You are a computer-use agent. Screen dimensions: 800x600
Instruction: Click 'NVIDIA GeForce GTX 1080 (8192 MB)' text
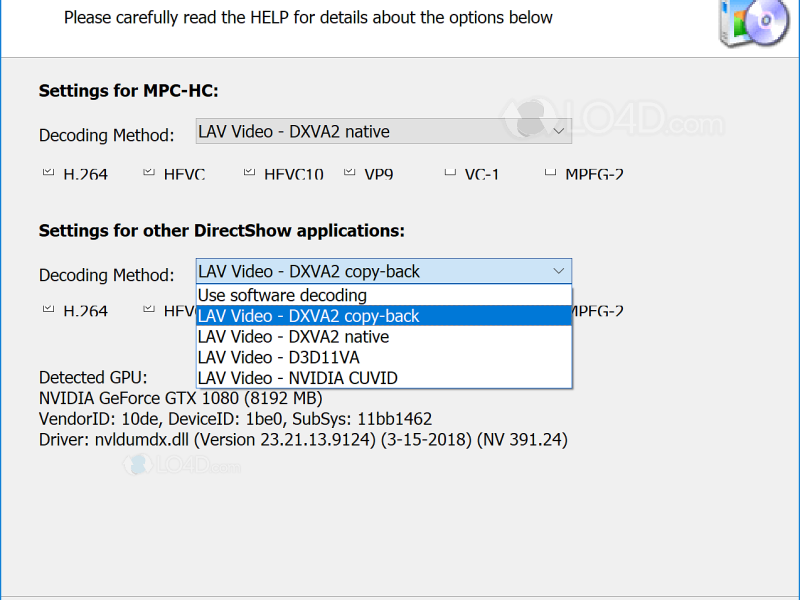click(181, 398)
